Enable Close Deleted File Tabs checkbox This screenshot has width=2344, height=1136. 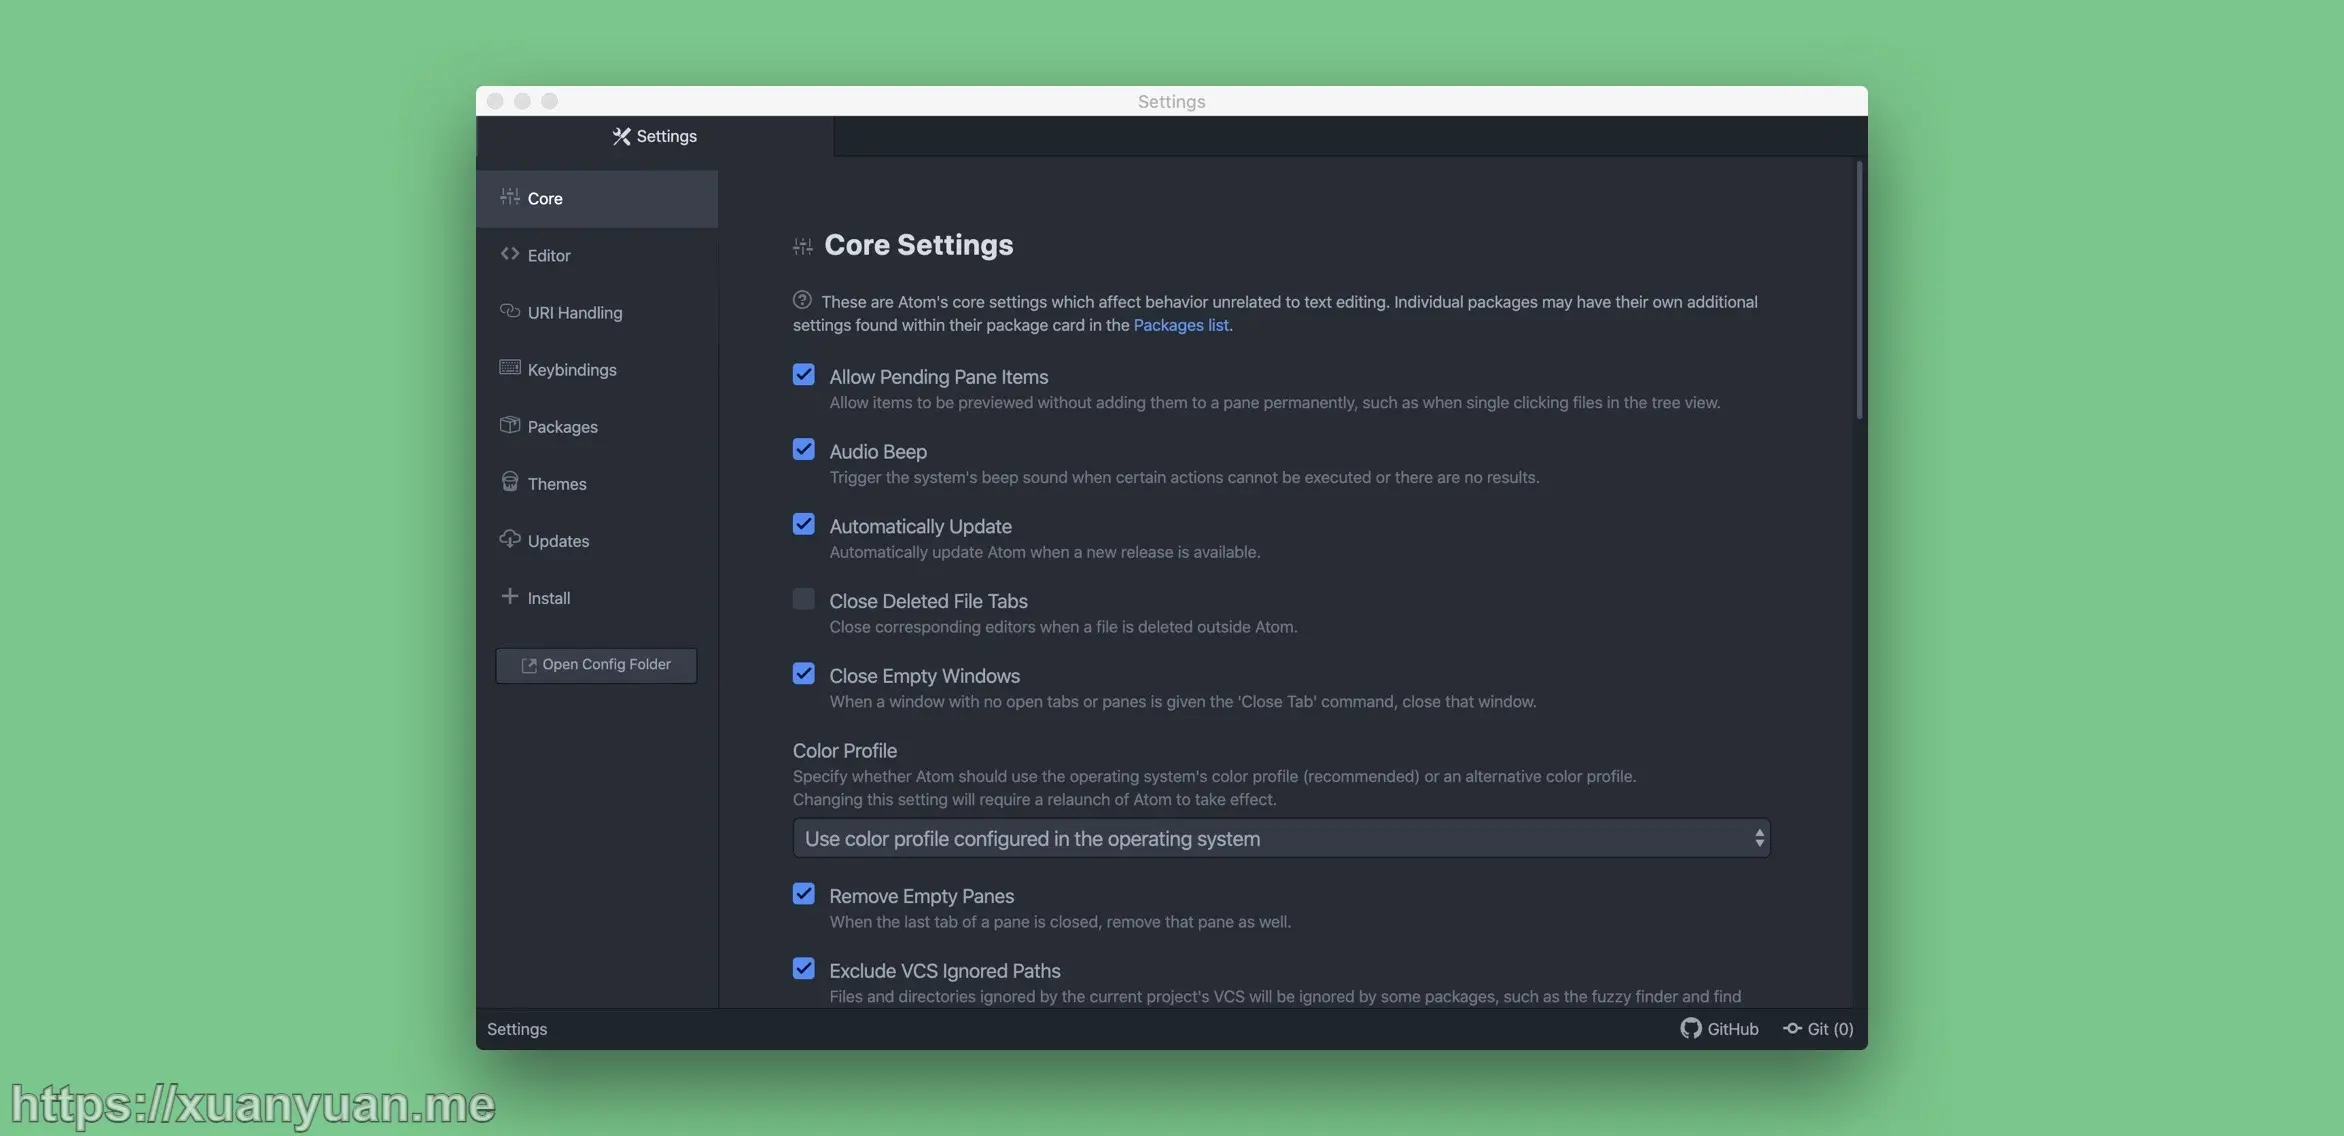coord(804,599)
